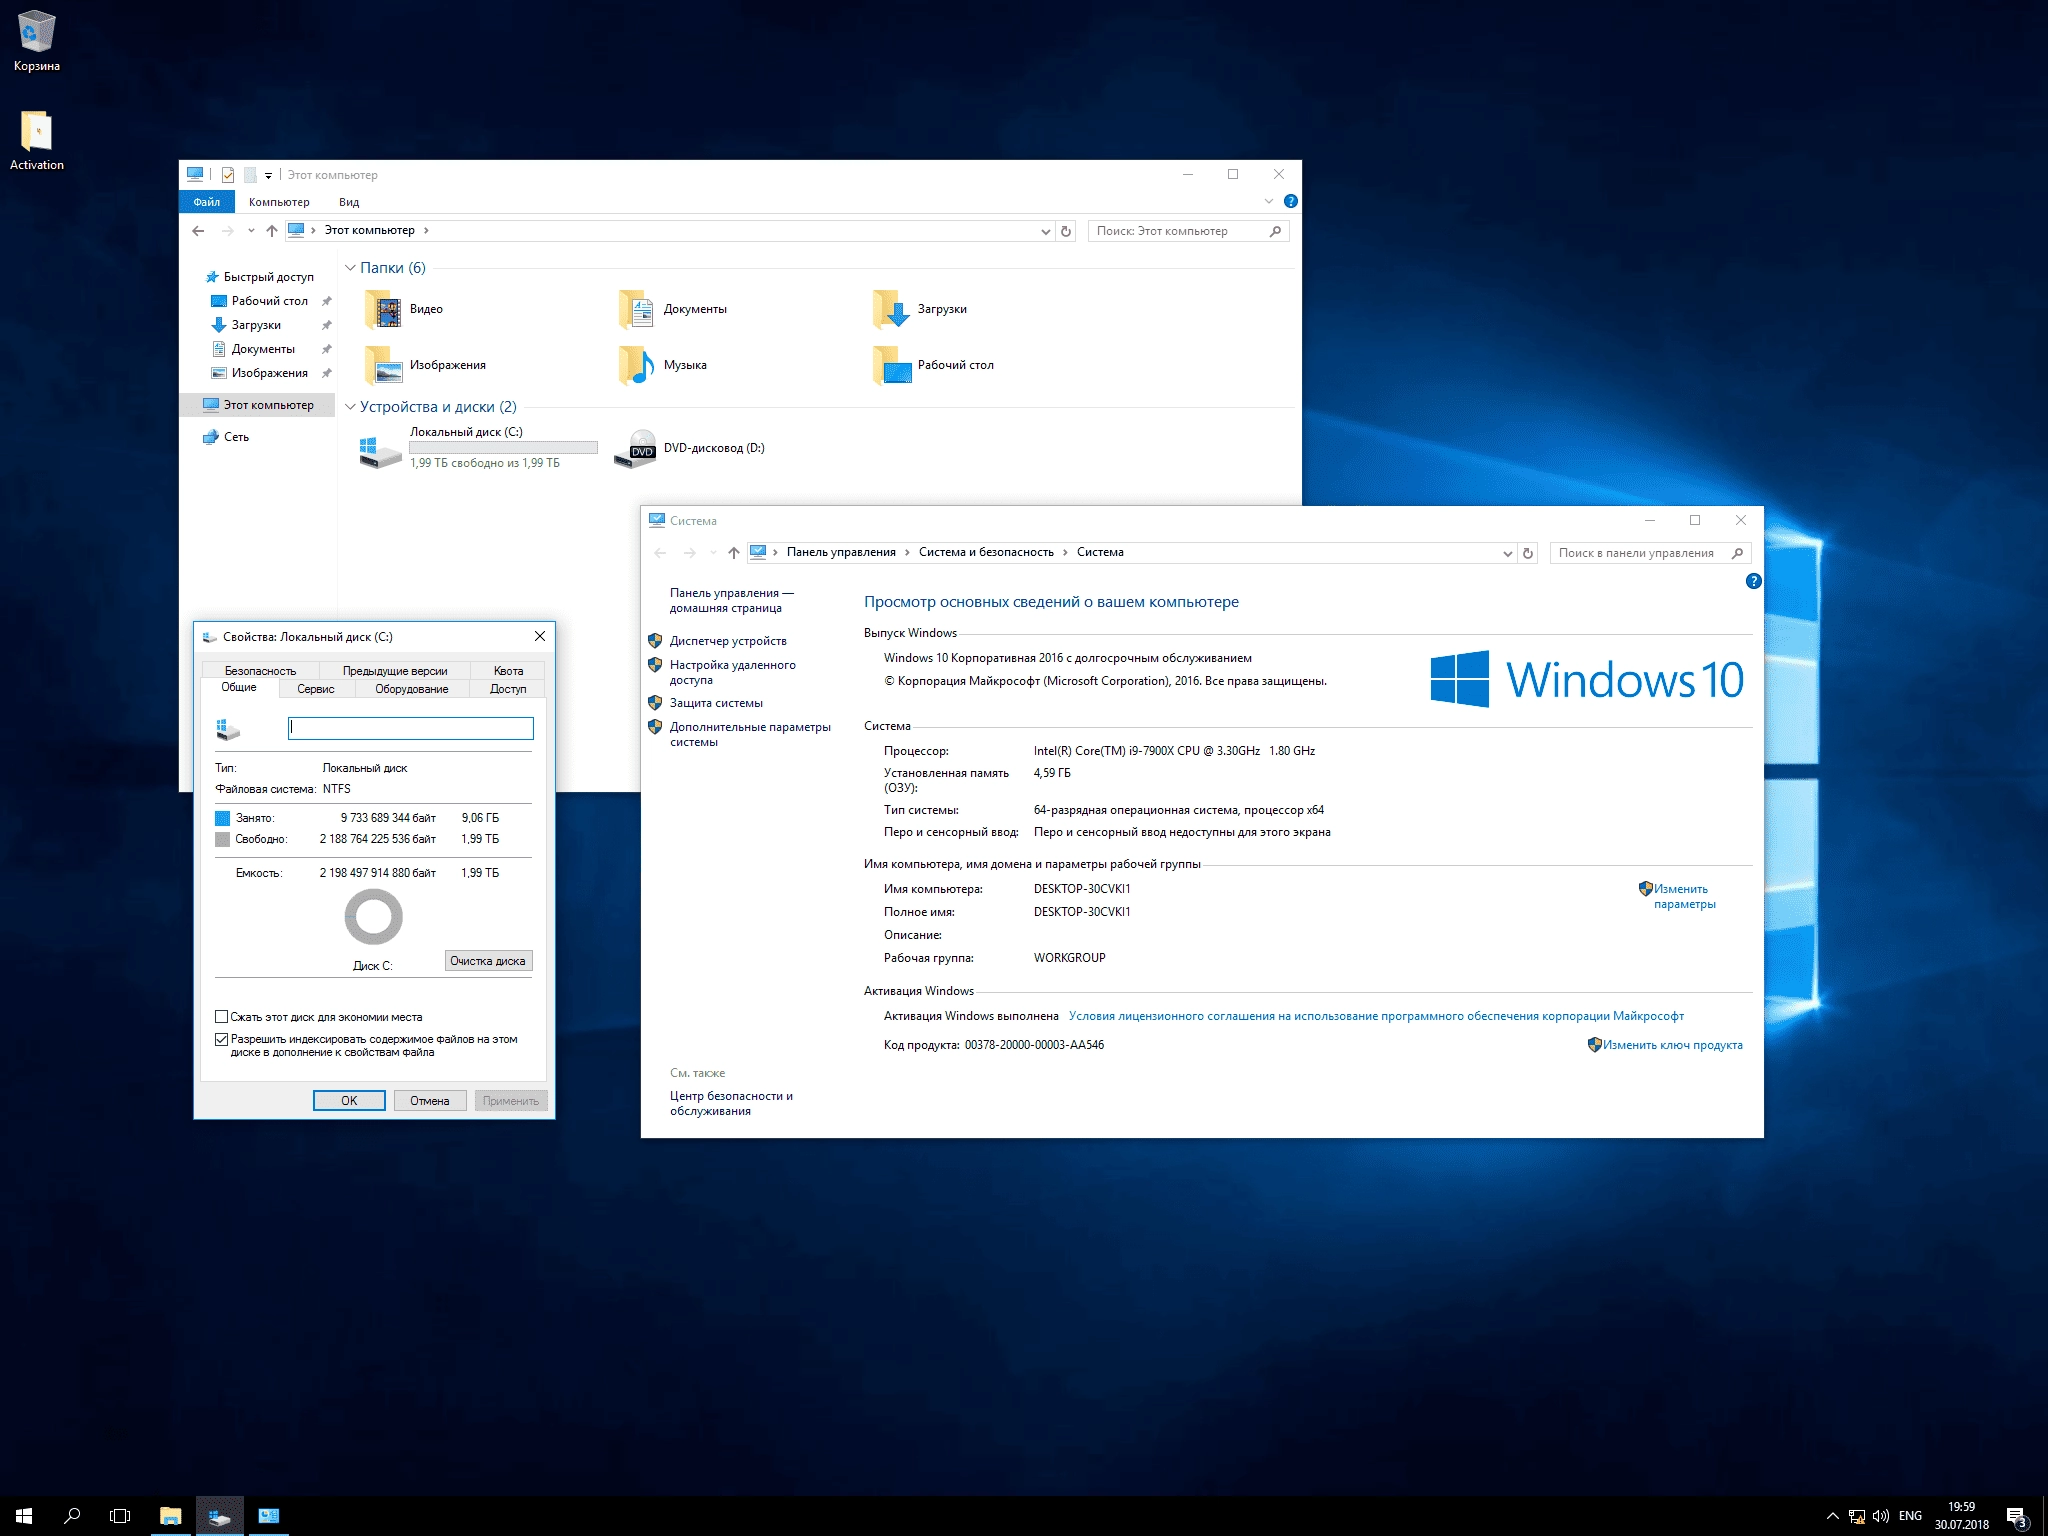
Task: Click Properties icon in Explorer quick access toolbar
Action: pyautogui.click(x=228, y=175)
